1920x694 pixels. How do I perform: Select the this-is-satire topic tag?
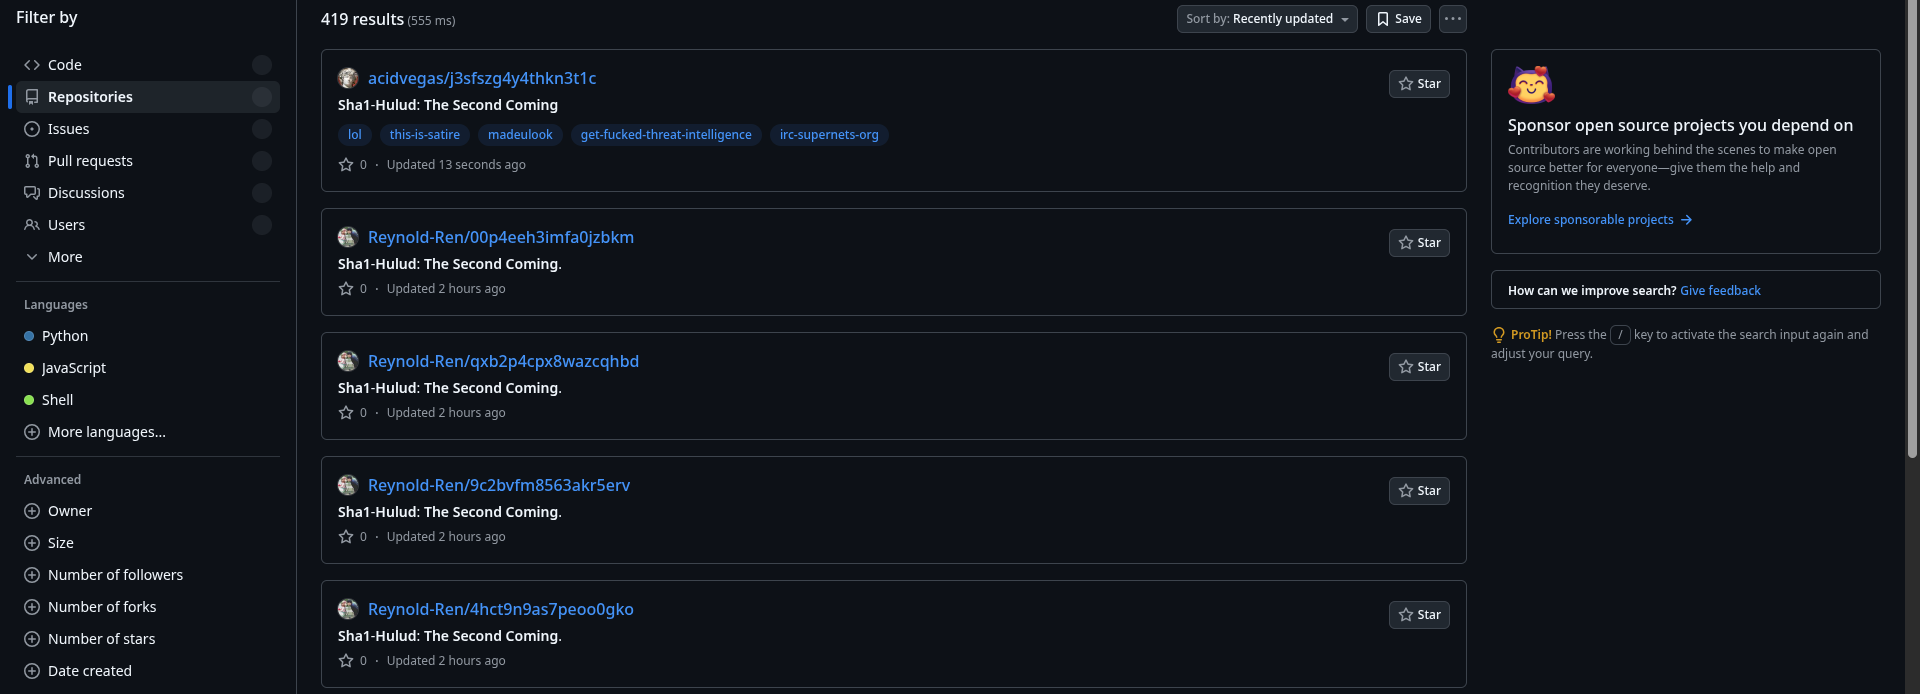tap(425, 135)
